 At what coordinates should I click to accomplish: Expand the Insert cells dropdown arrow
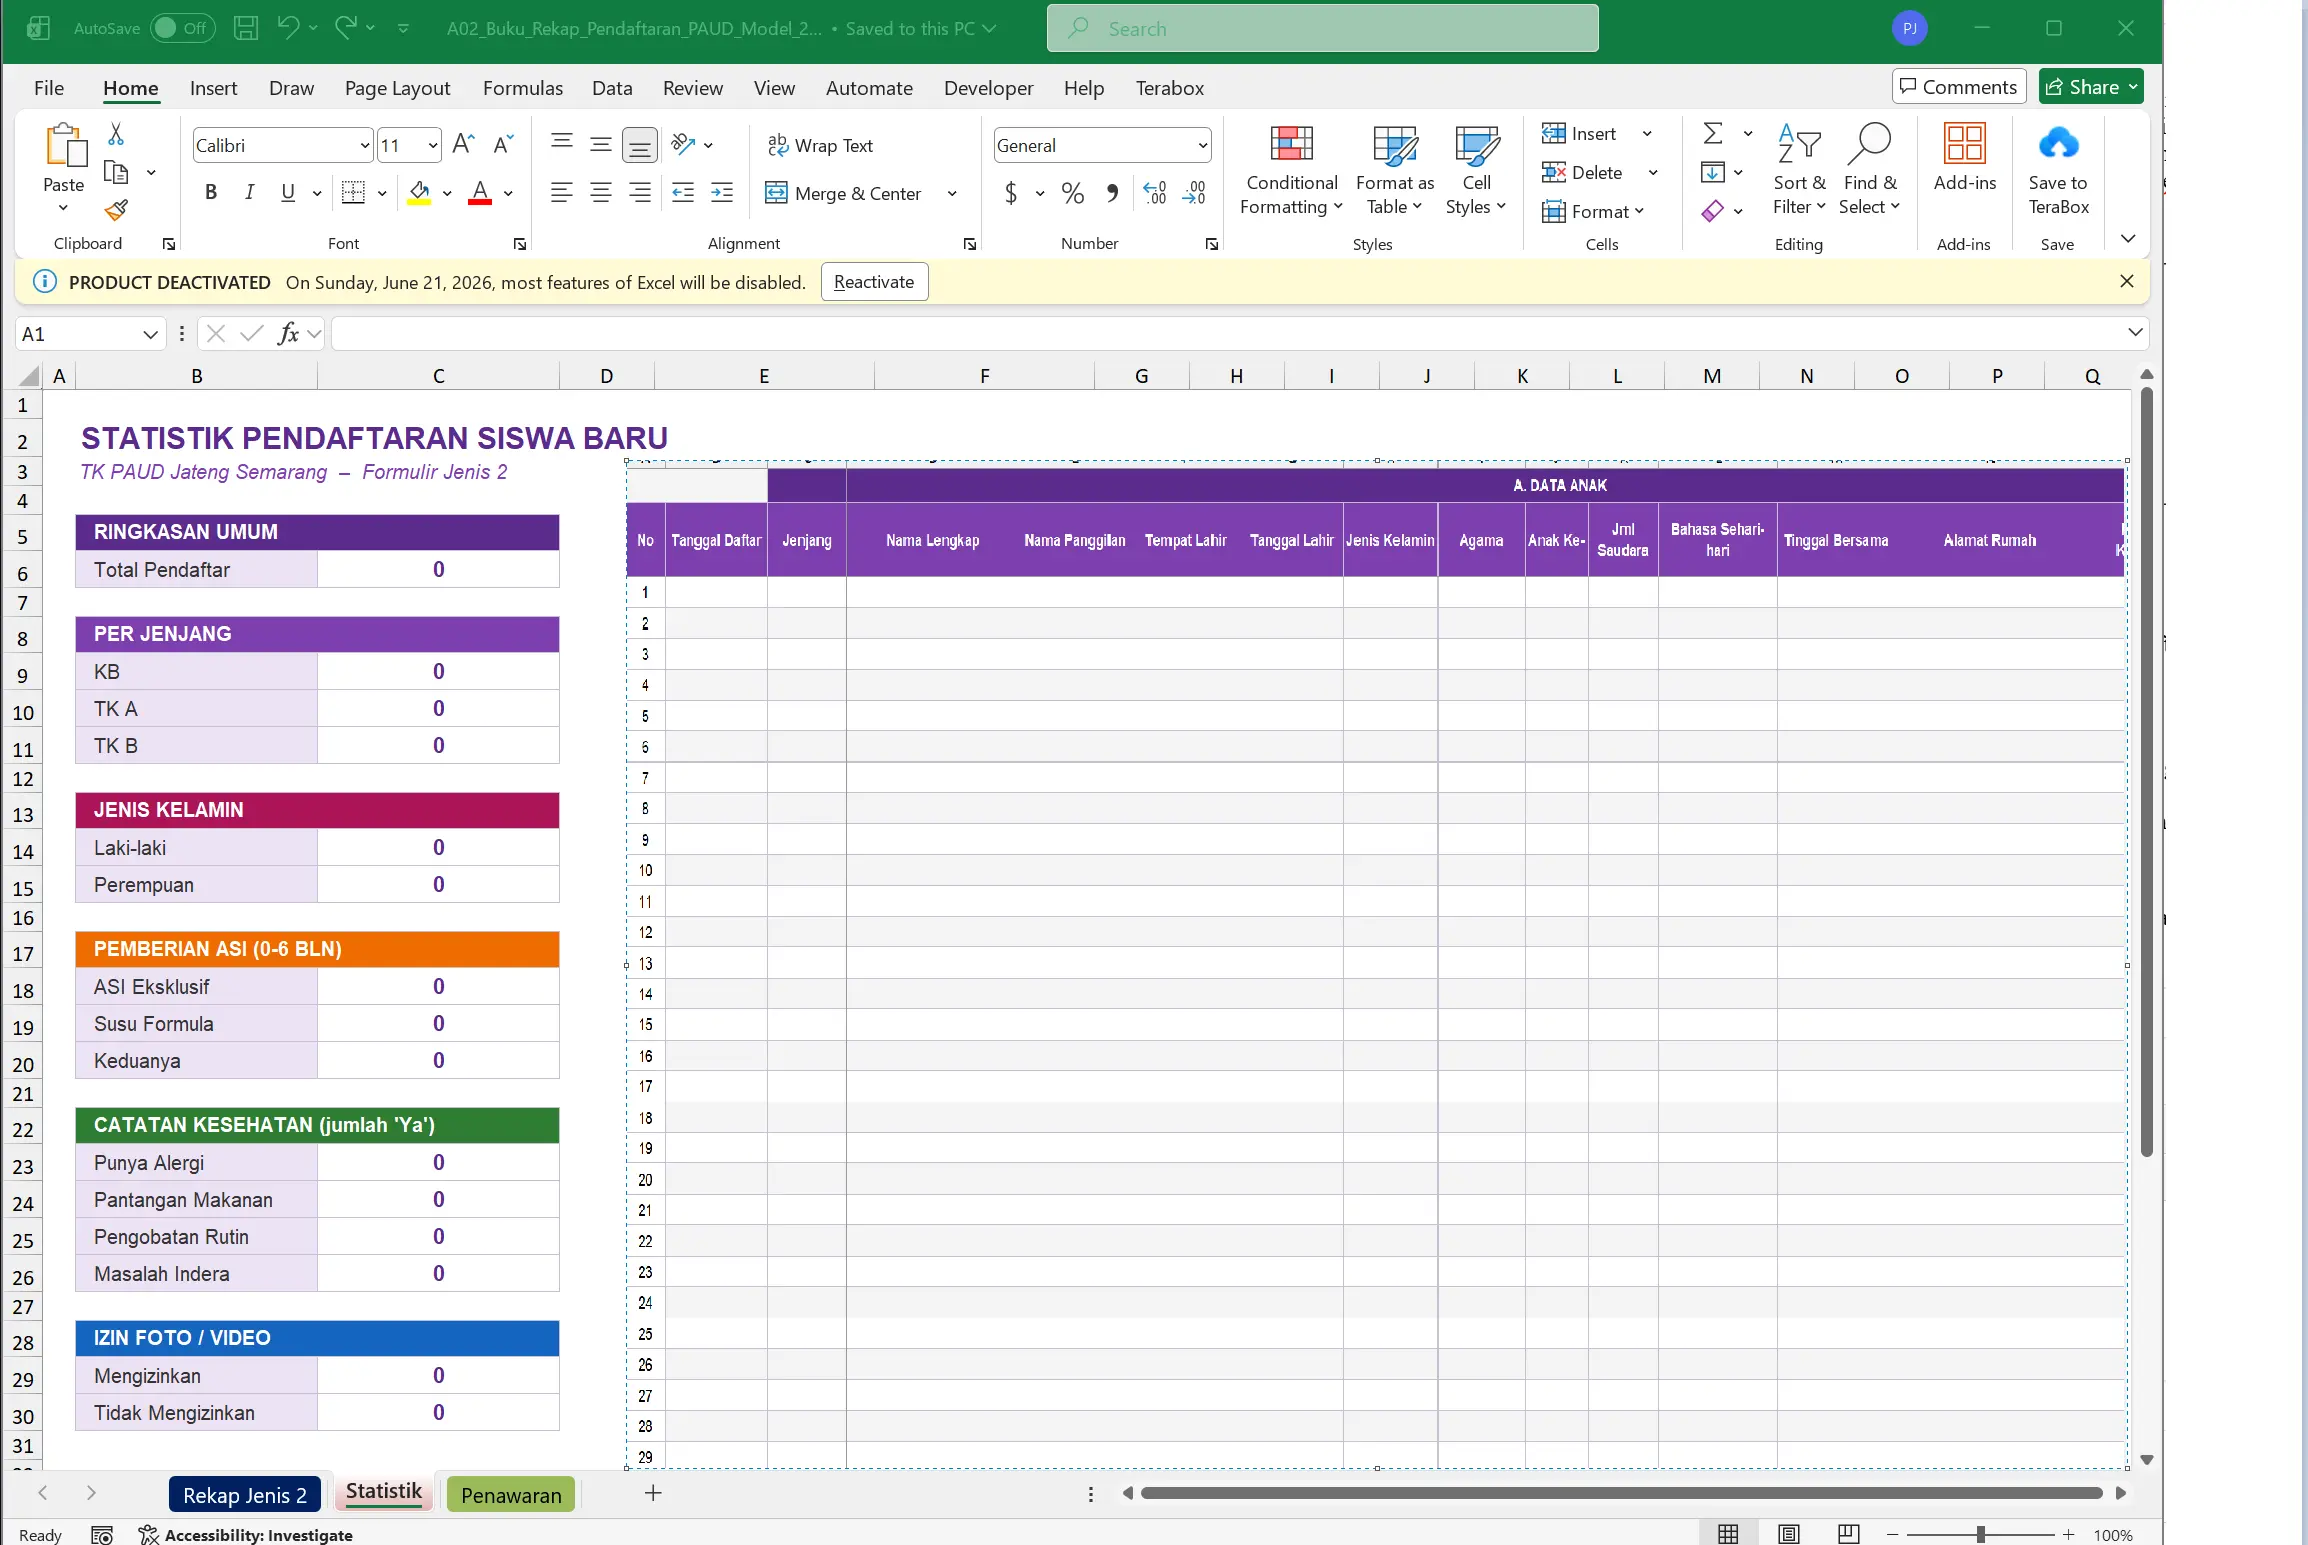click(x=1647, y=134)
